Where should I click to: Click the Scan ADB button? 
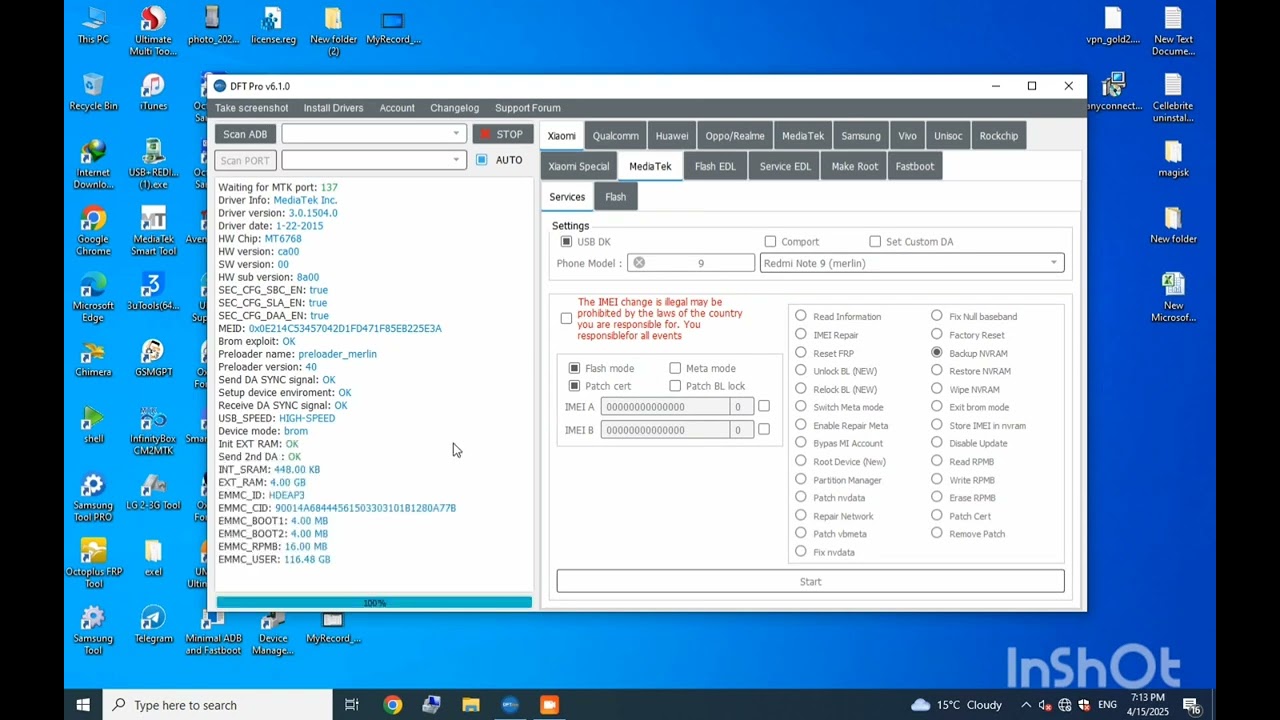pos(245,134)
